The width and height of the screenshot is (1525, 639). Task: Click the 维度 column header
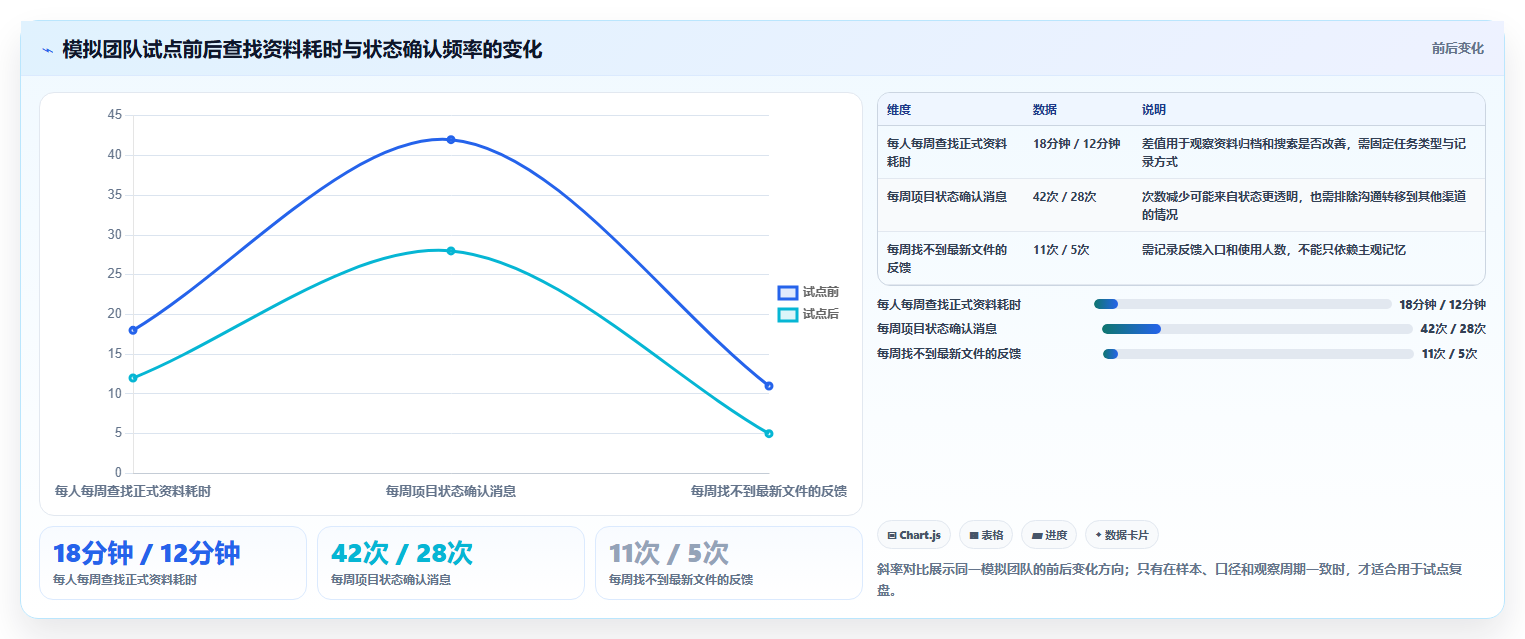pyautogui.click(x=899, y=110)
